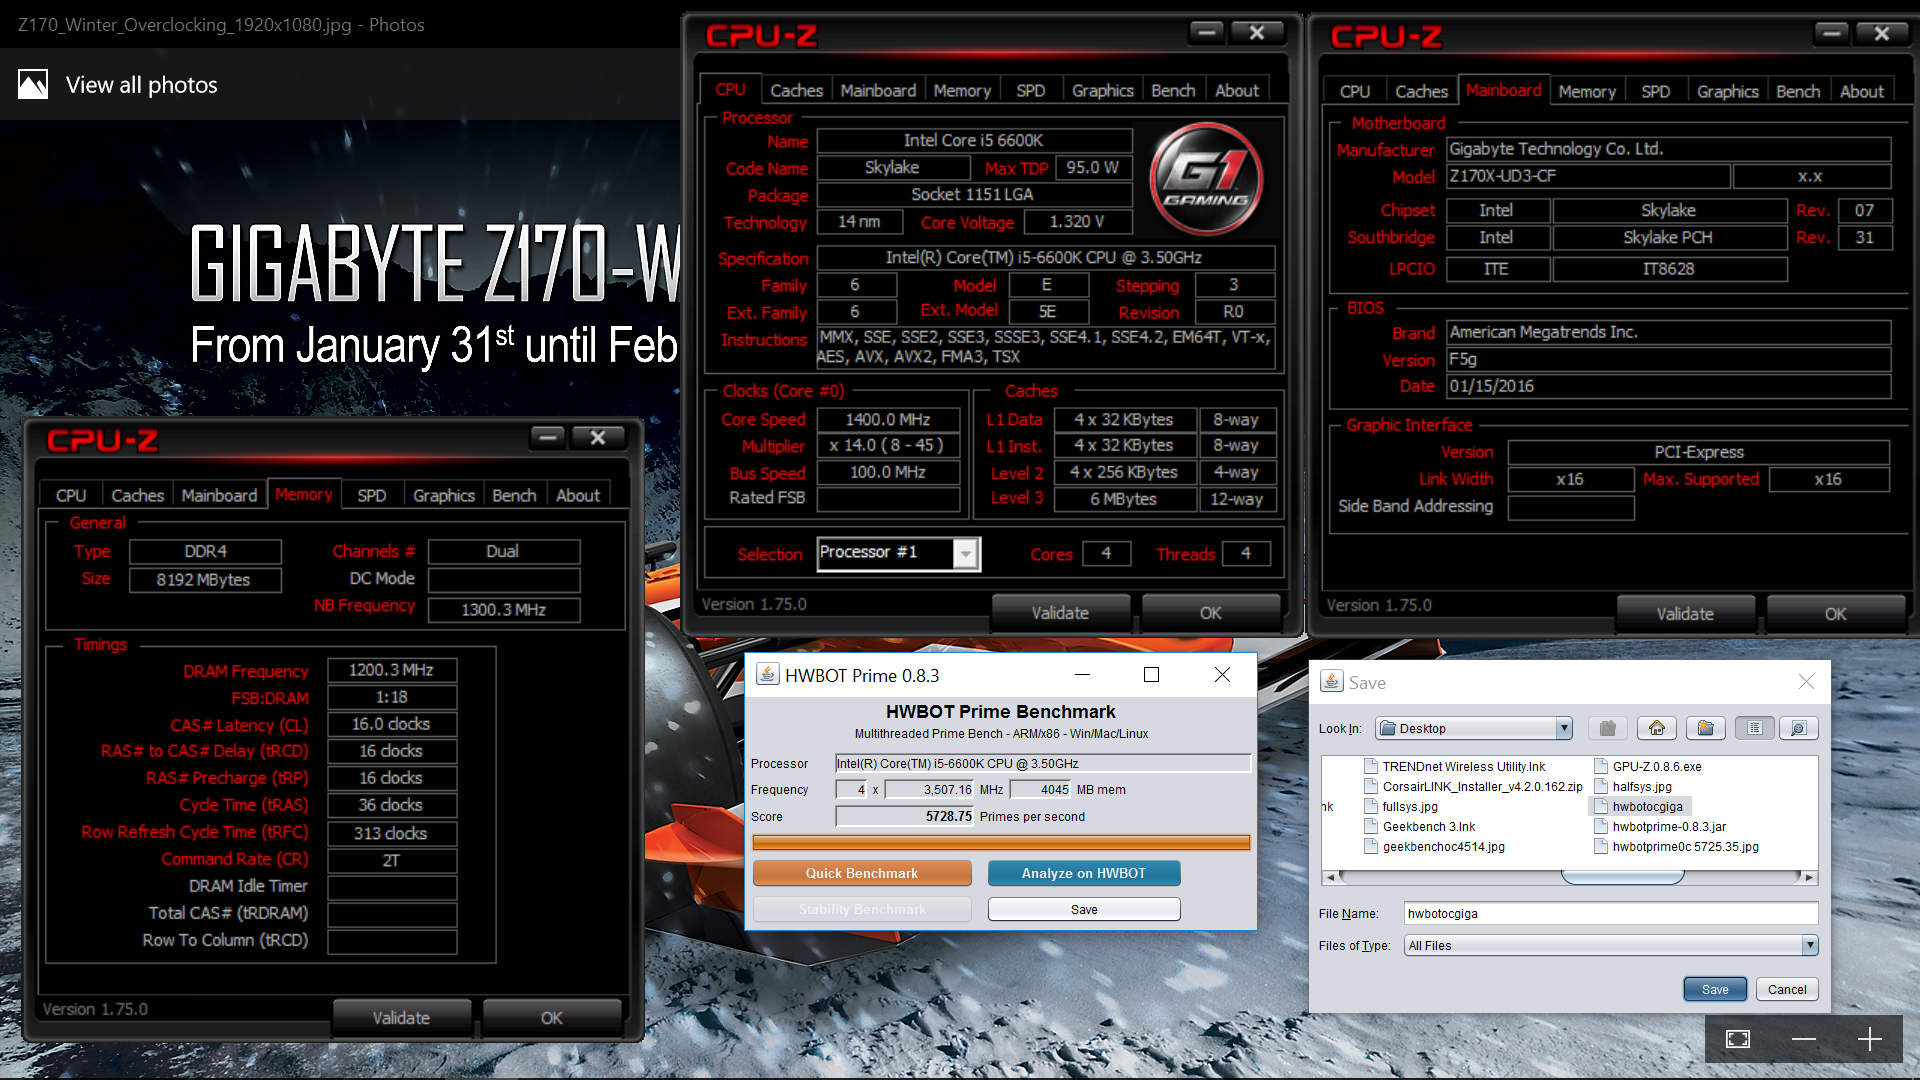This screenshot has width=1920, height=1080.
Task: Click Validate in CPU-Z Memory window
Action: [401, 1018]
